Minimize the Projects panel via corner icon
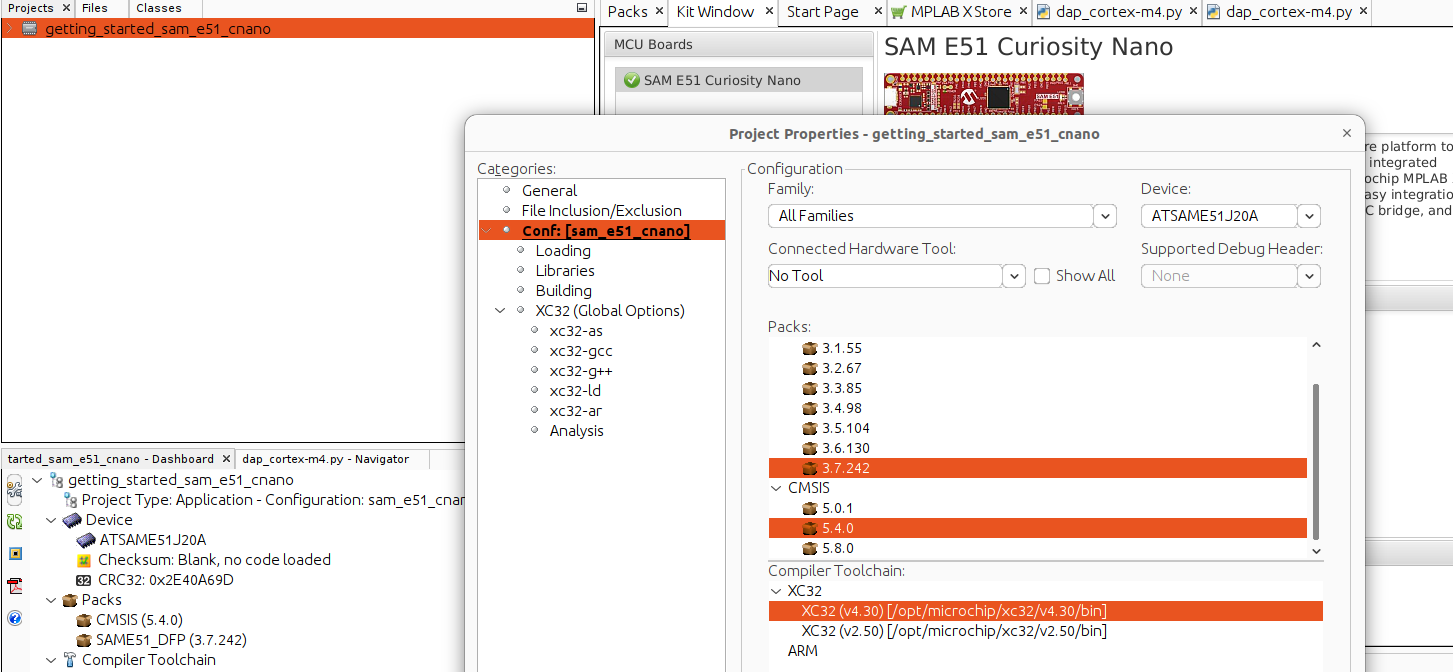 click(x=582, y=7)
